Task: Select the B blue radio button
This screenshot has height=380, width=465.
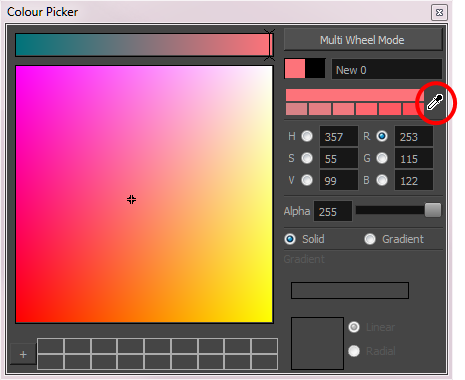Action: 382,180
